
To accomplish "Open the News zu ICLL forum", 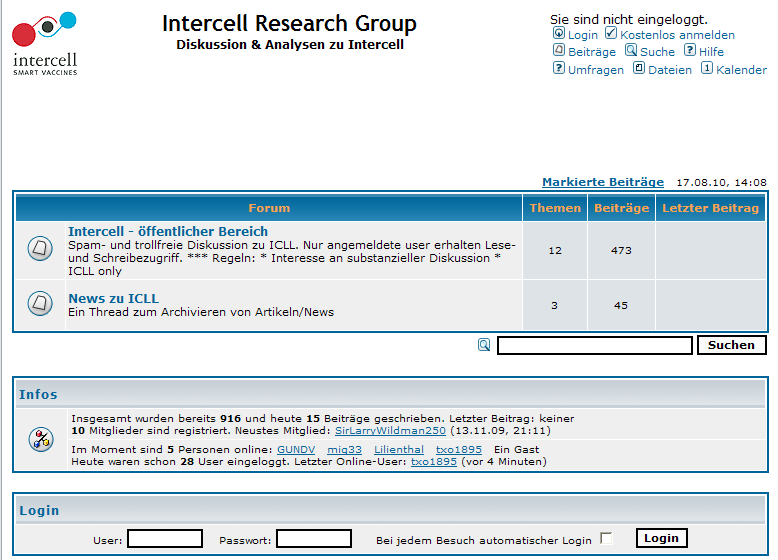I will pos(113,298).
